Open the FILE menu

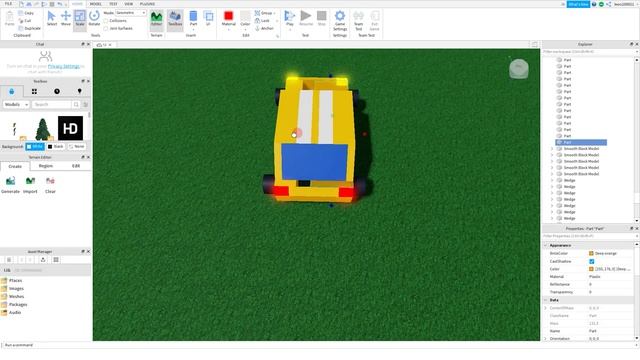[x=8, y=4]
